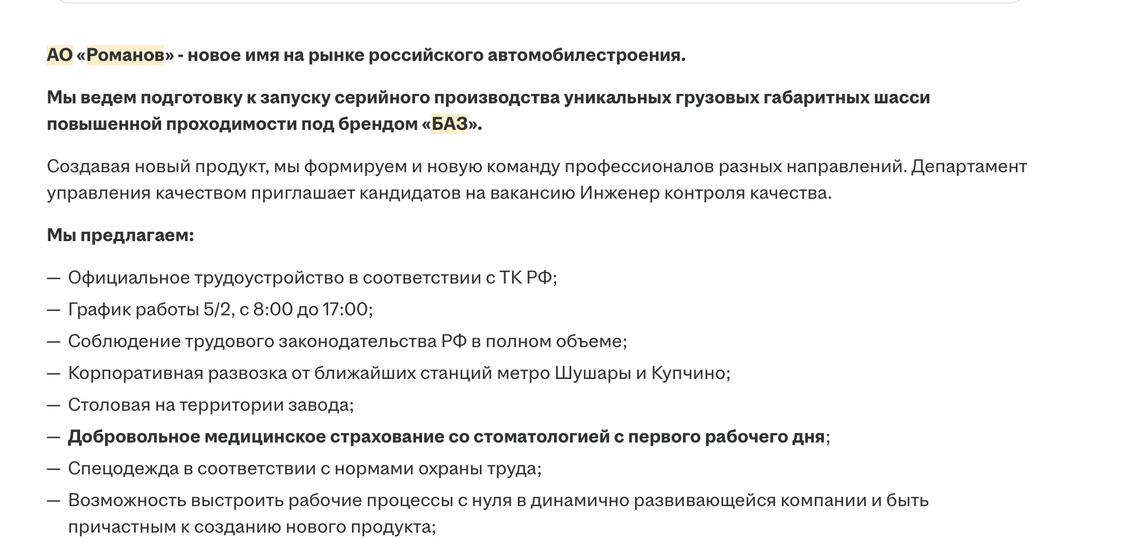Click the «Мы предлагаем:» heading

tap(120, 236)
